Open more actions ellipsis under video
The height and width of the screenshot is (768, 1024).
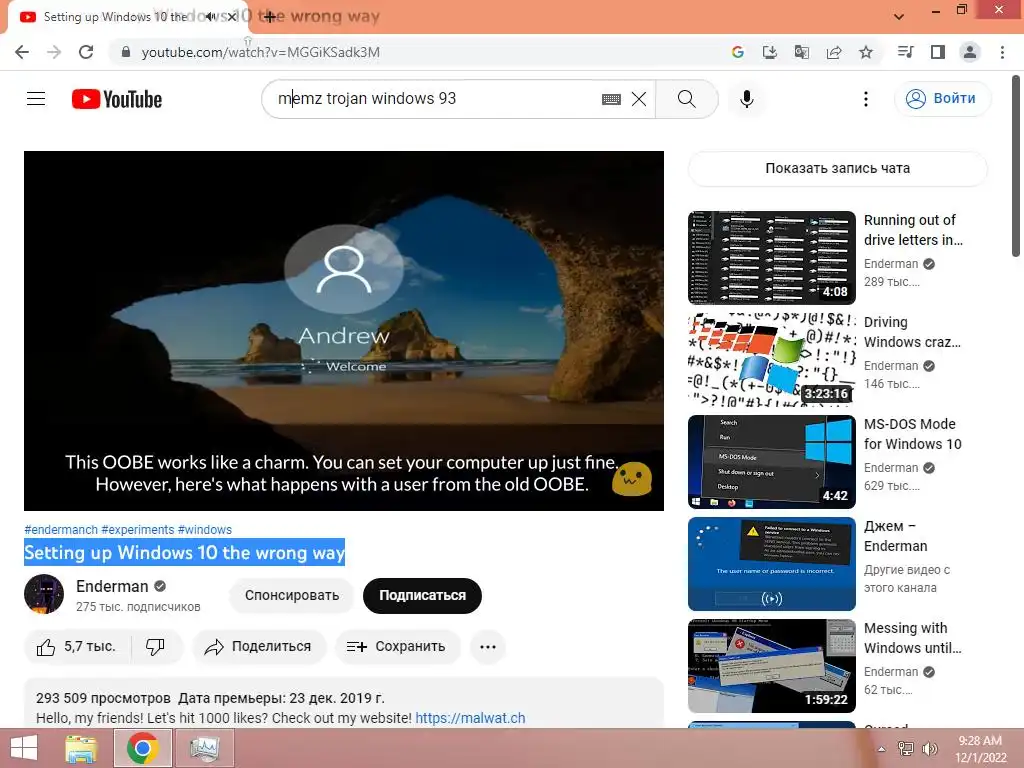(488, 647)
